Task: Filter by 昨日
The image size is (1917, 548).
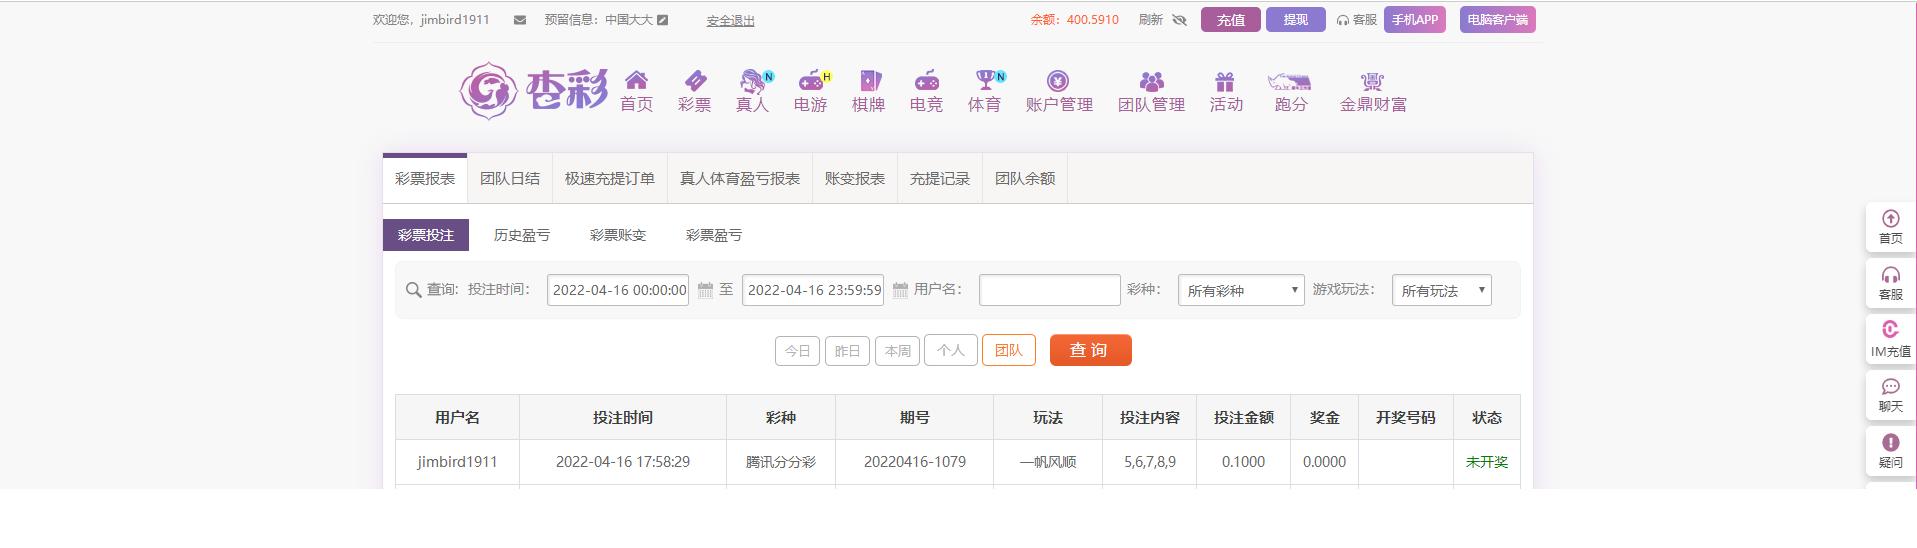Action: click(847, 351)
